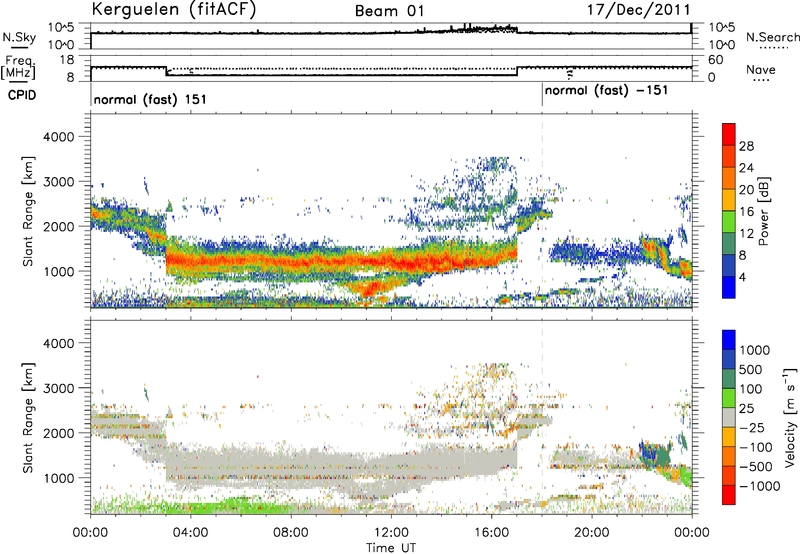800x554 pixels.
Task: Click the "Beam 01" label
Action: click(389, 11)
